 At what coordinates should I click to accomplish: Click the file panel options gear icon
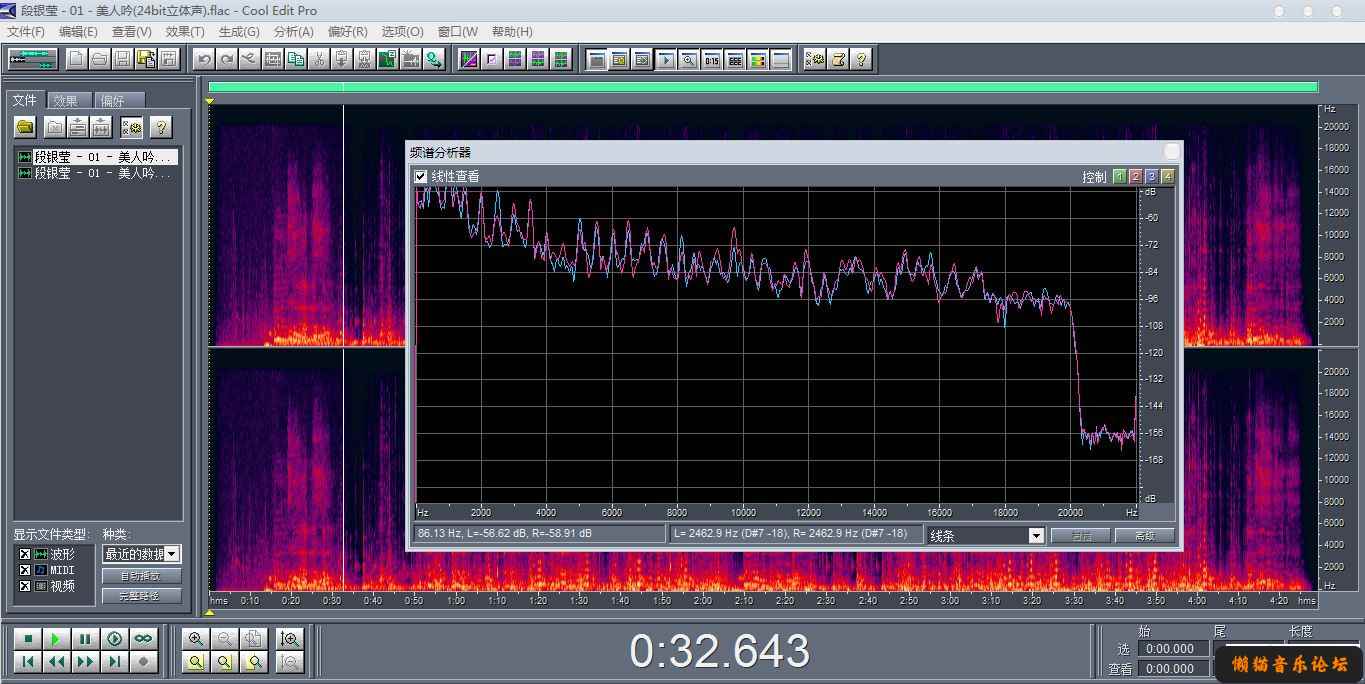(x=132, y=127)
